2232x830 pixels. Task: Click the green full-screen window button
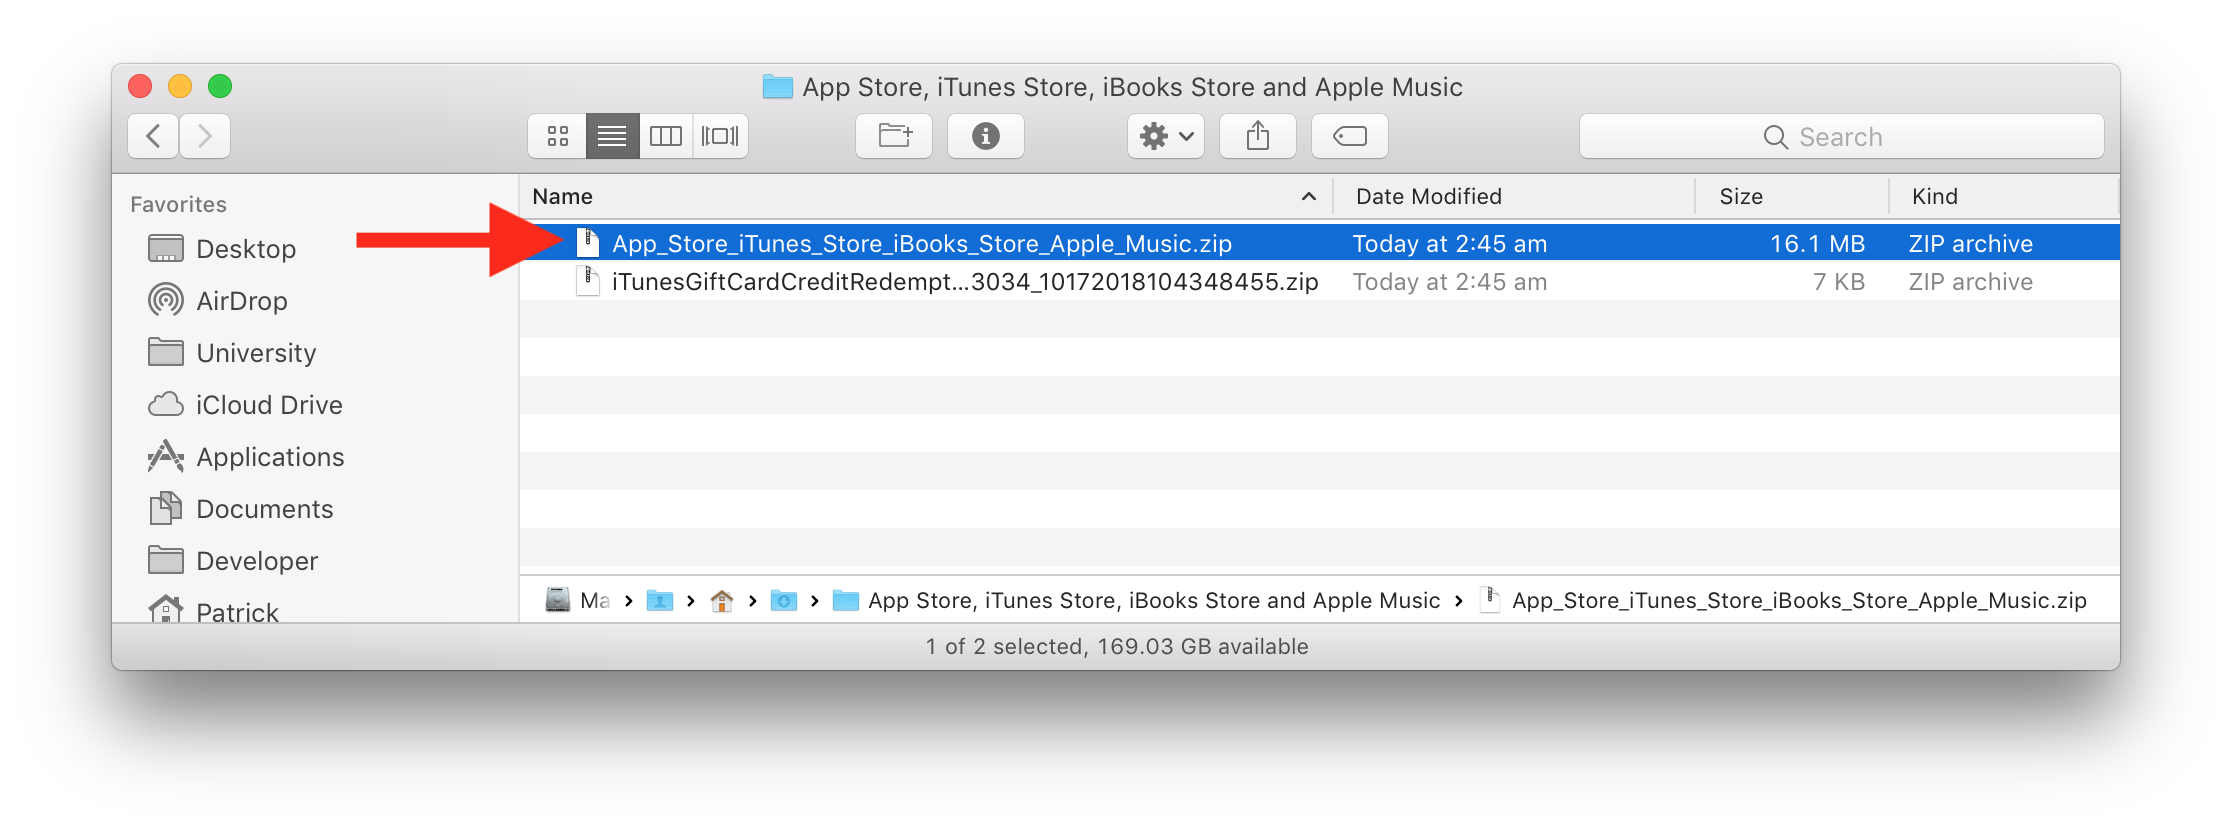click(220, 86)
